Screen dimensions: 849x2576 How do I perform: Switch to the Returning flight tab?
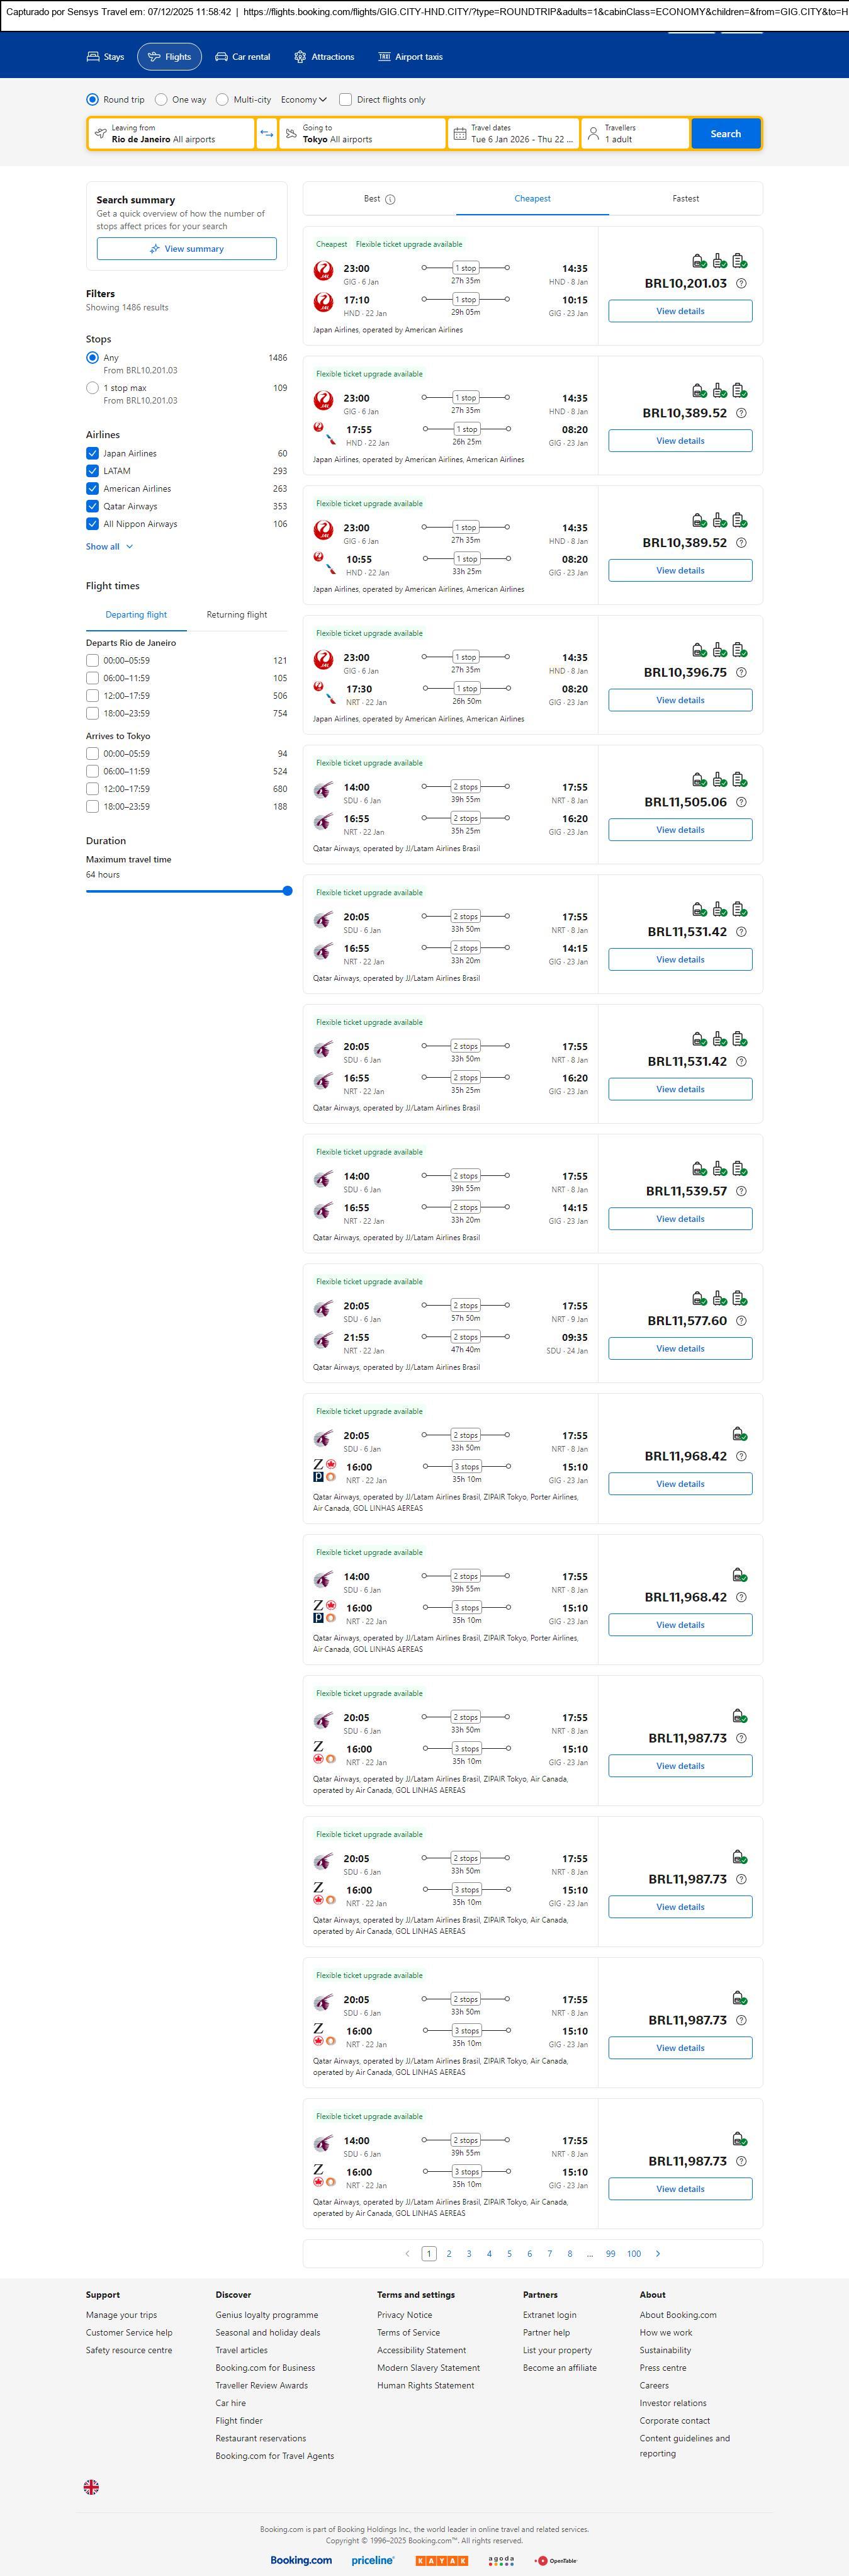[x=236, y=615]
